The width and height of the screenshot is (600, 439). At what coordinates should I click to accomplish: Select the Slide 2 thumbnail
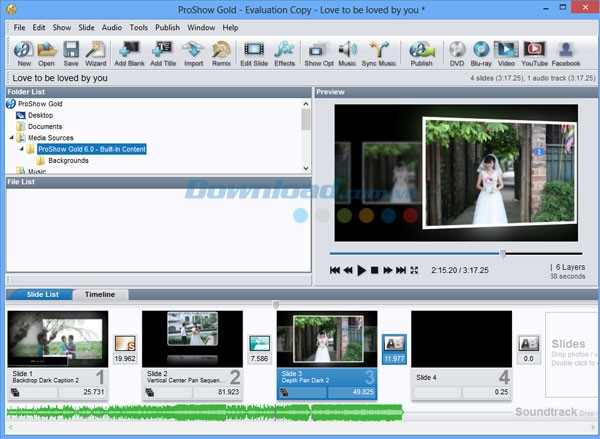pyautogui.click(x=192, y=339)
